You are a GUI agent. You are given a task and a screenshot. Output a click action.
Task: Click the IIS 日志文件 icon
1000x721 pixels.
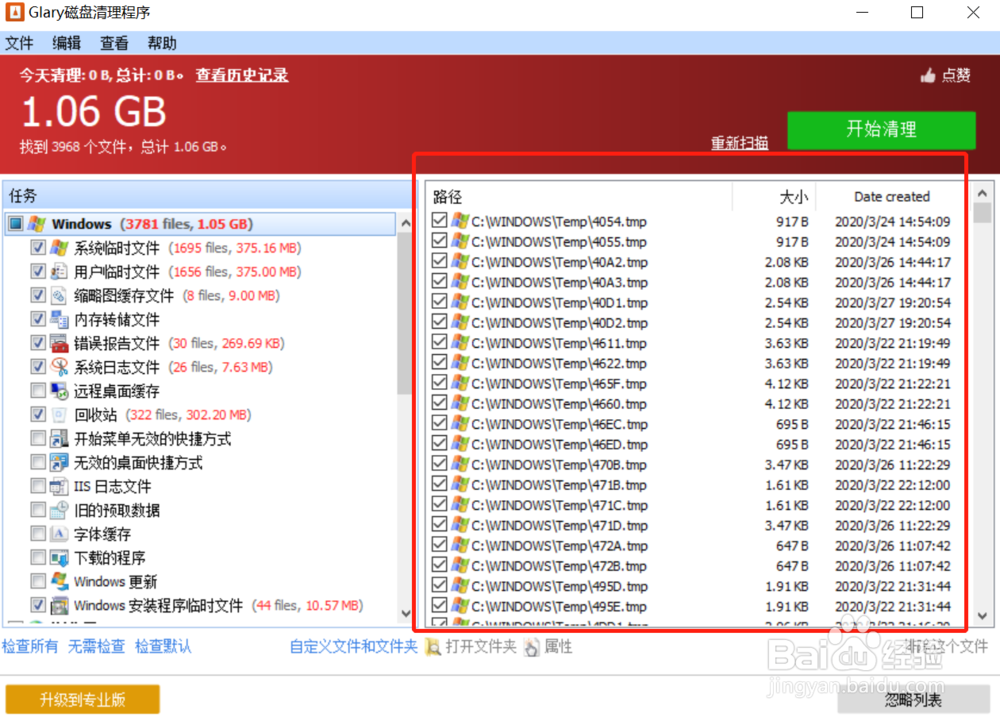59,486
